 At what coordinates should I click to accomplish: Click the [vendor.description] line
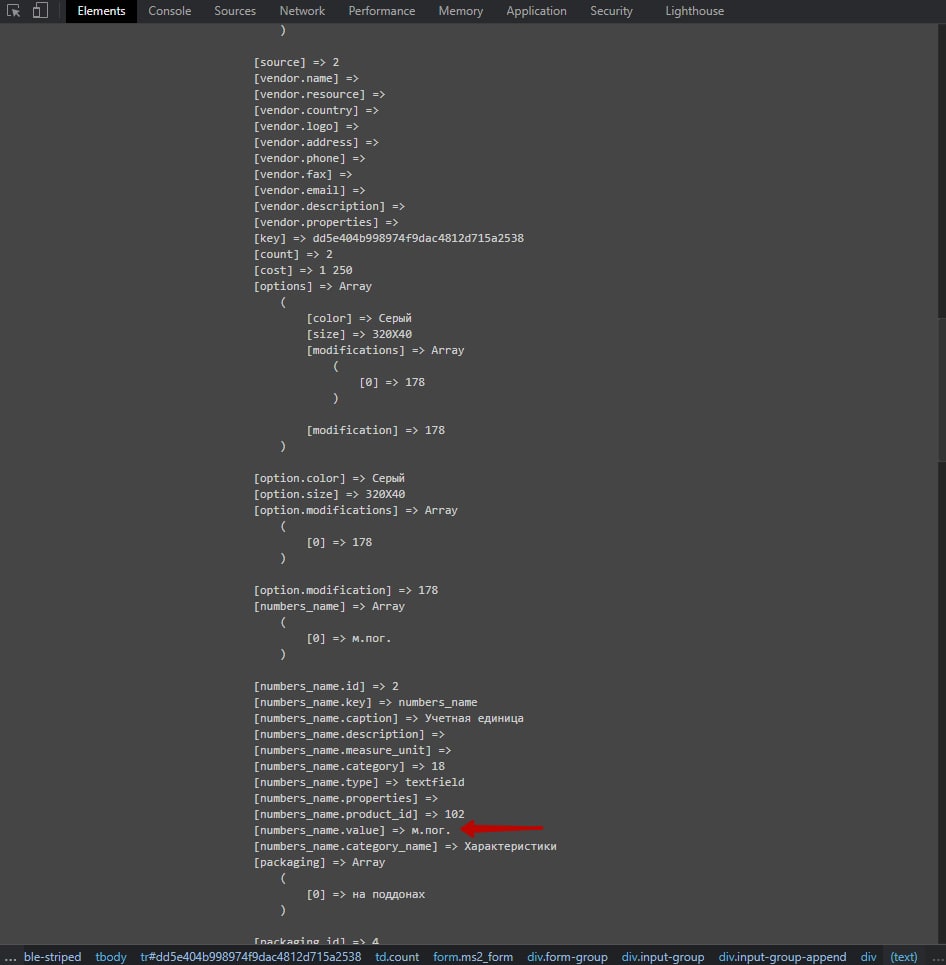pyautogui.click(x=329, y=206)
